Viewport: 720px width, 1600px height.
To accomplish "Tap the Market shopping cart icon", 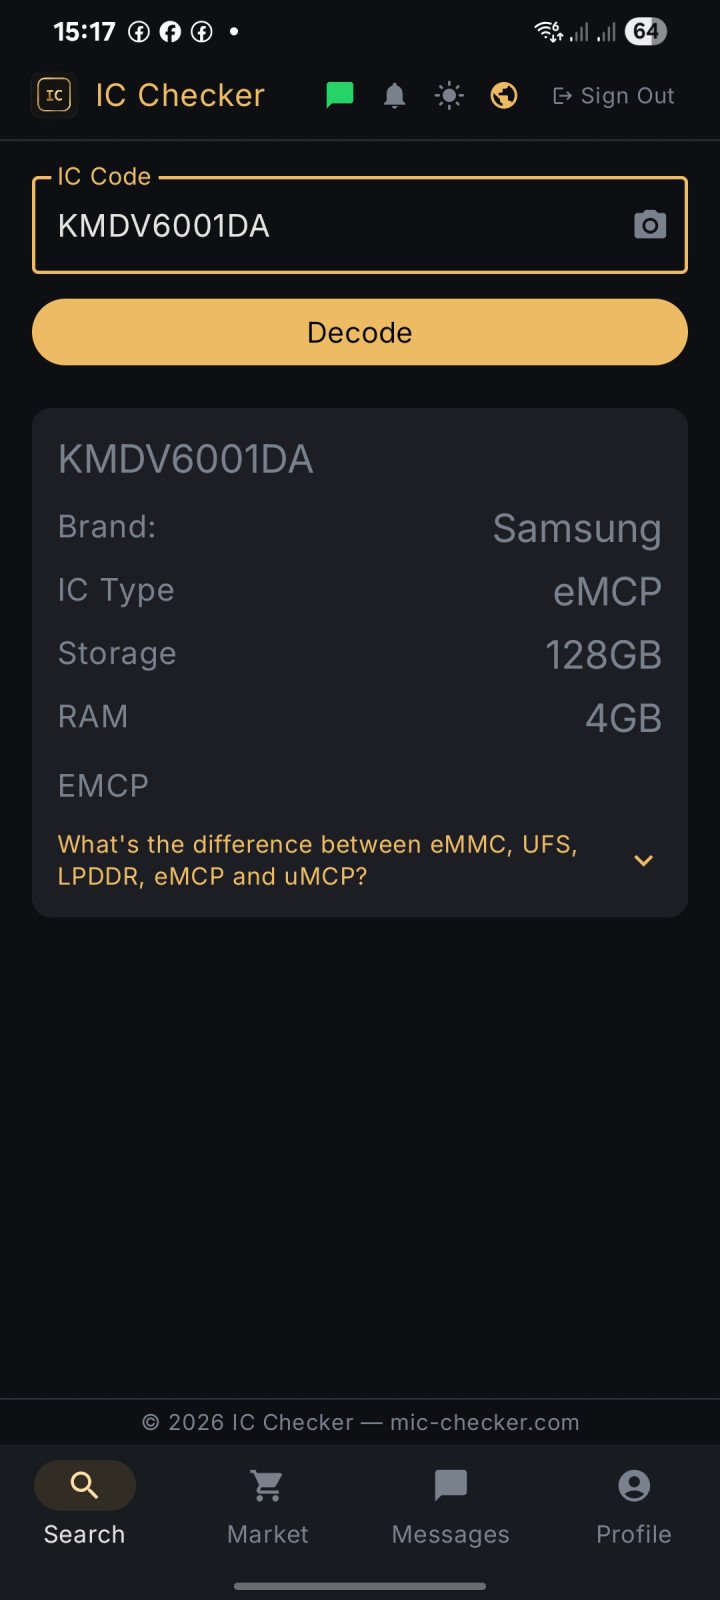I will (267, 1486).
